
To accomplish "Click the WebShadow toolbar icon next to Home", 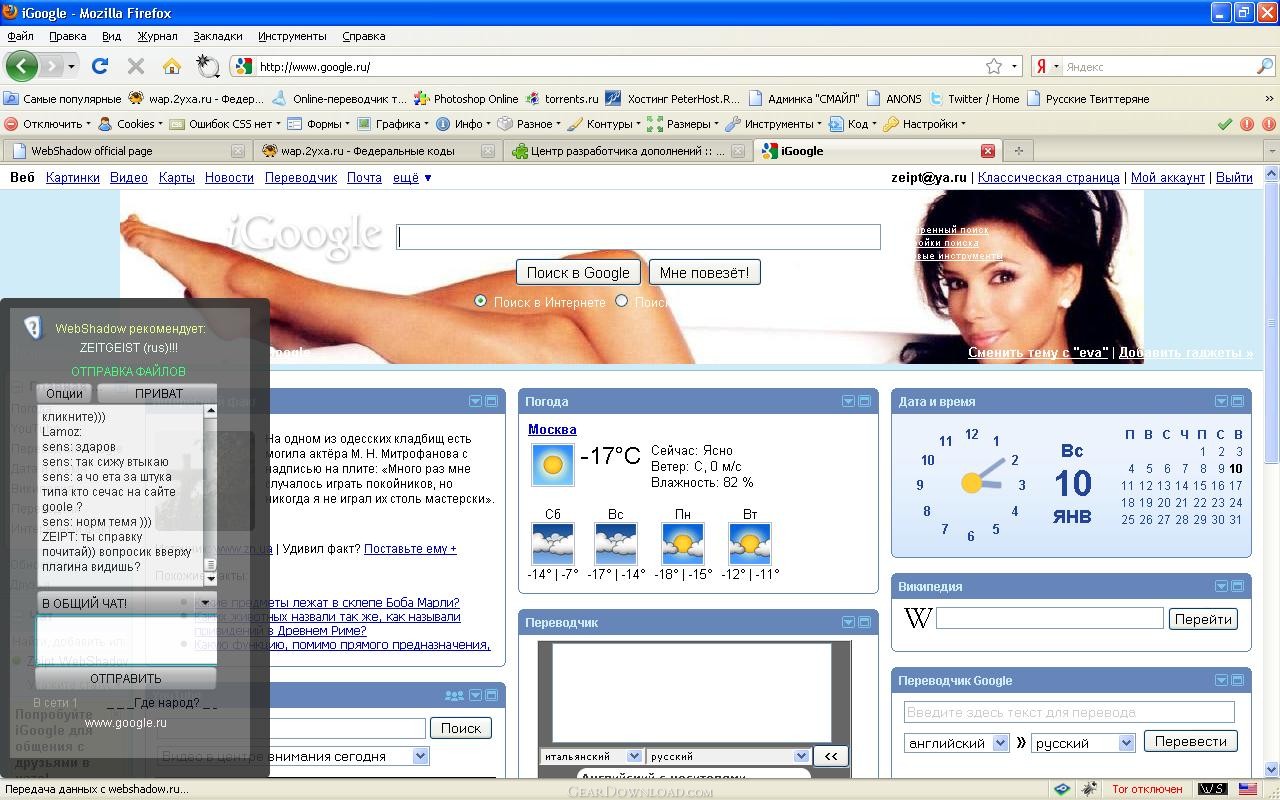I will tap(207, 66).
